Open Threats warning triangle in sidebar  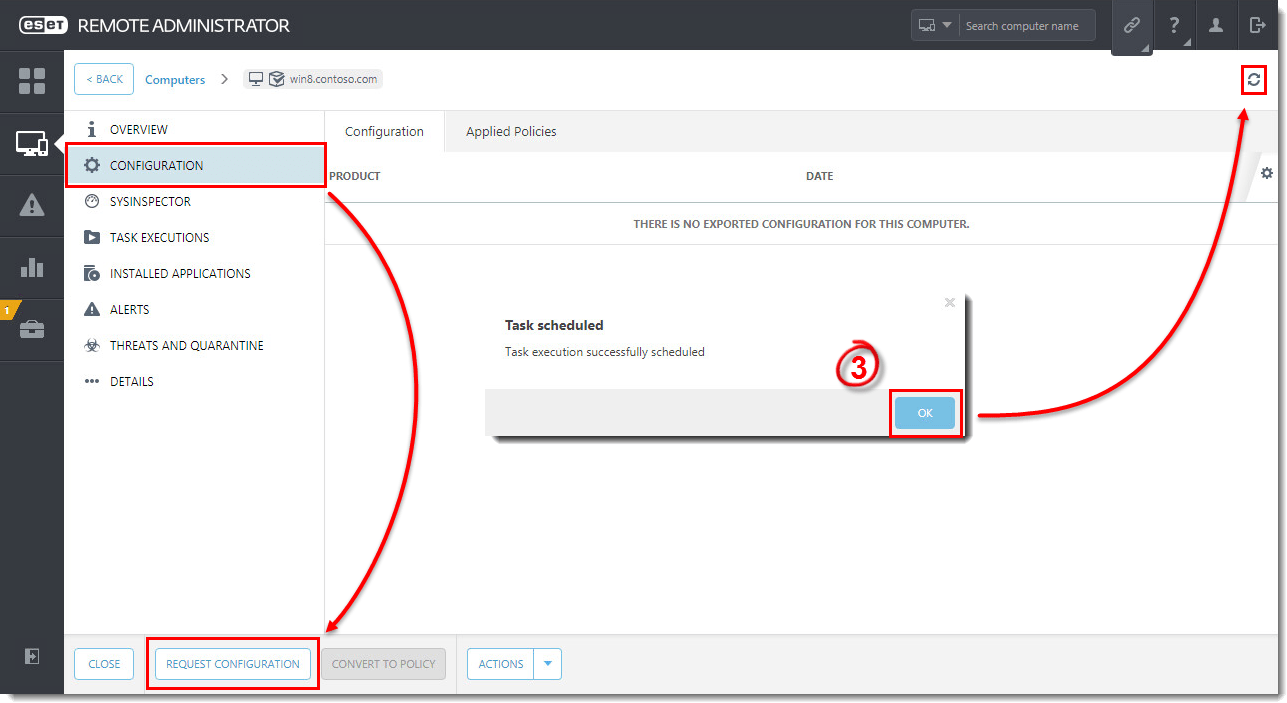point(32,206)
